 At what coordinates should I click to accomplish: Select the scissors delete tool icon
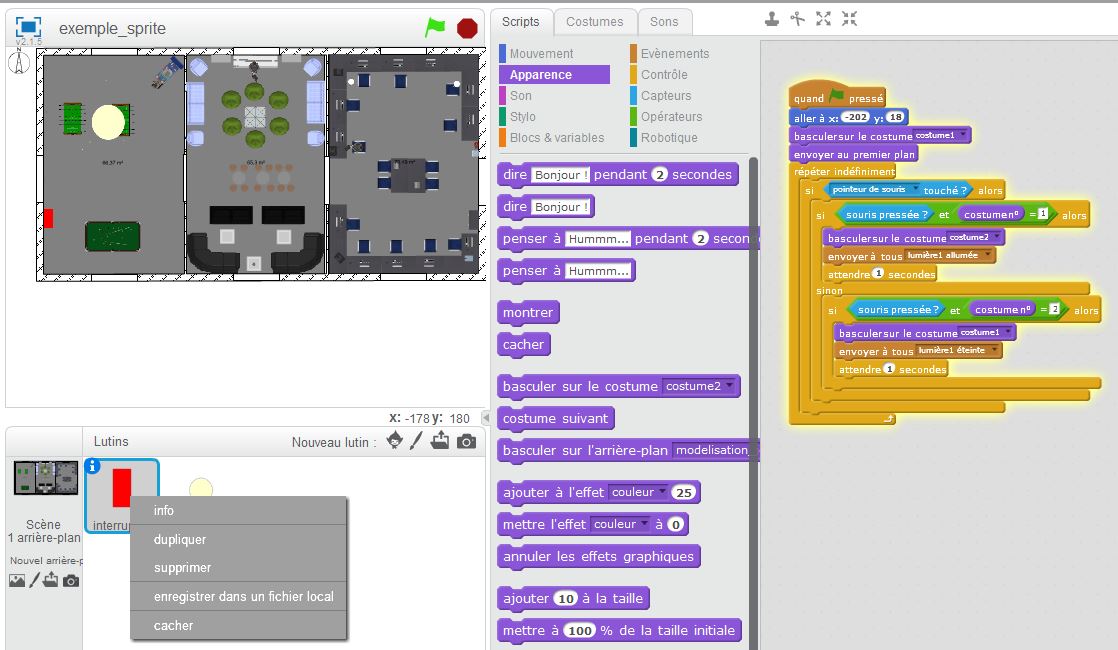pyautogui.click(x=797, y=18)
